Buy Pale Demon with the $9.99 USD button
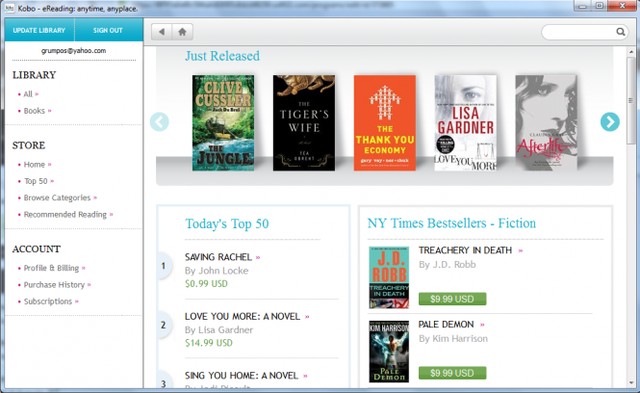This screenshot has height=393, width=640. (x=452, y=373)
